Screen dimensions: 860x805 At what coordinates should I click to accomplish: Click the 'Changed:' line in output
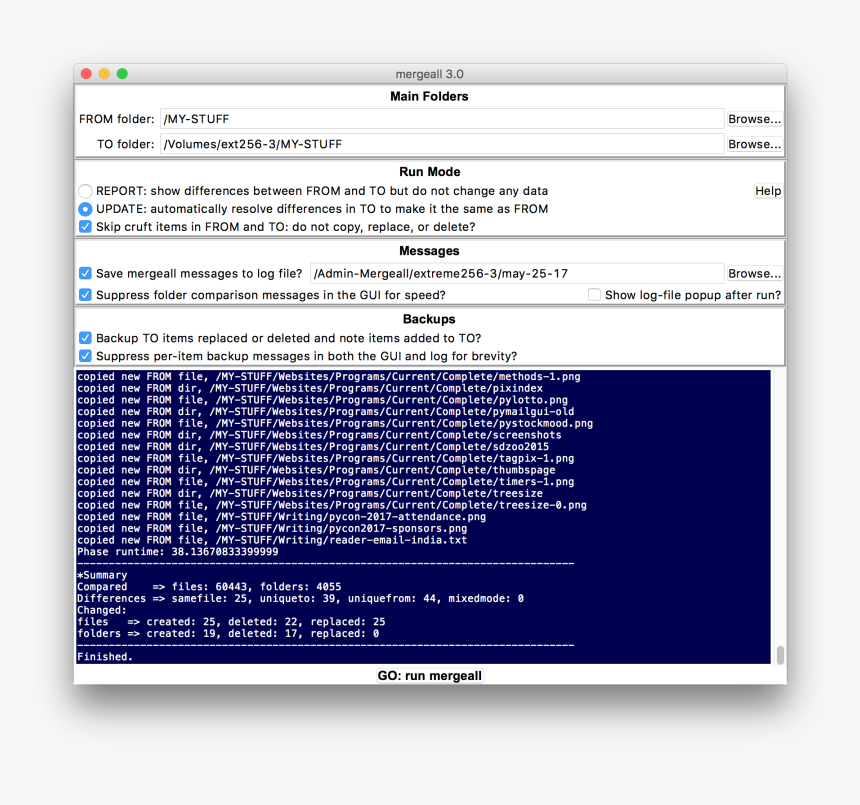(x=101, y=610)
